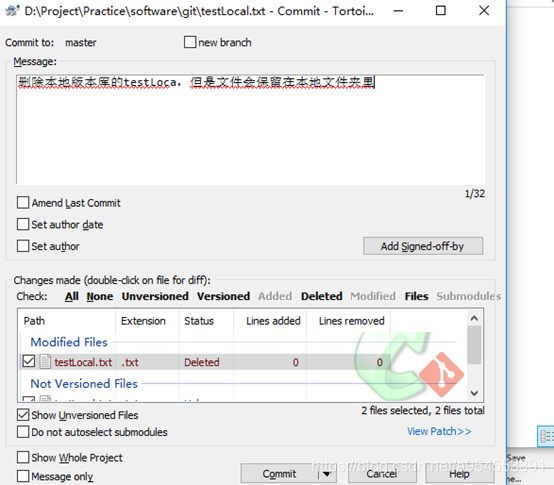This screenshot has height=485, width=554.
Task: Sort by the Lines added column header
Action: pyautogui.click(x=270, y=321)
